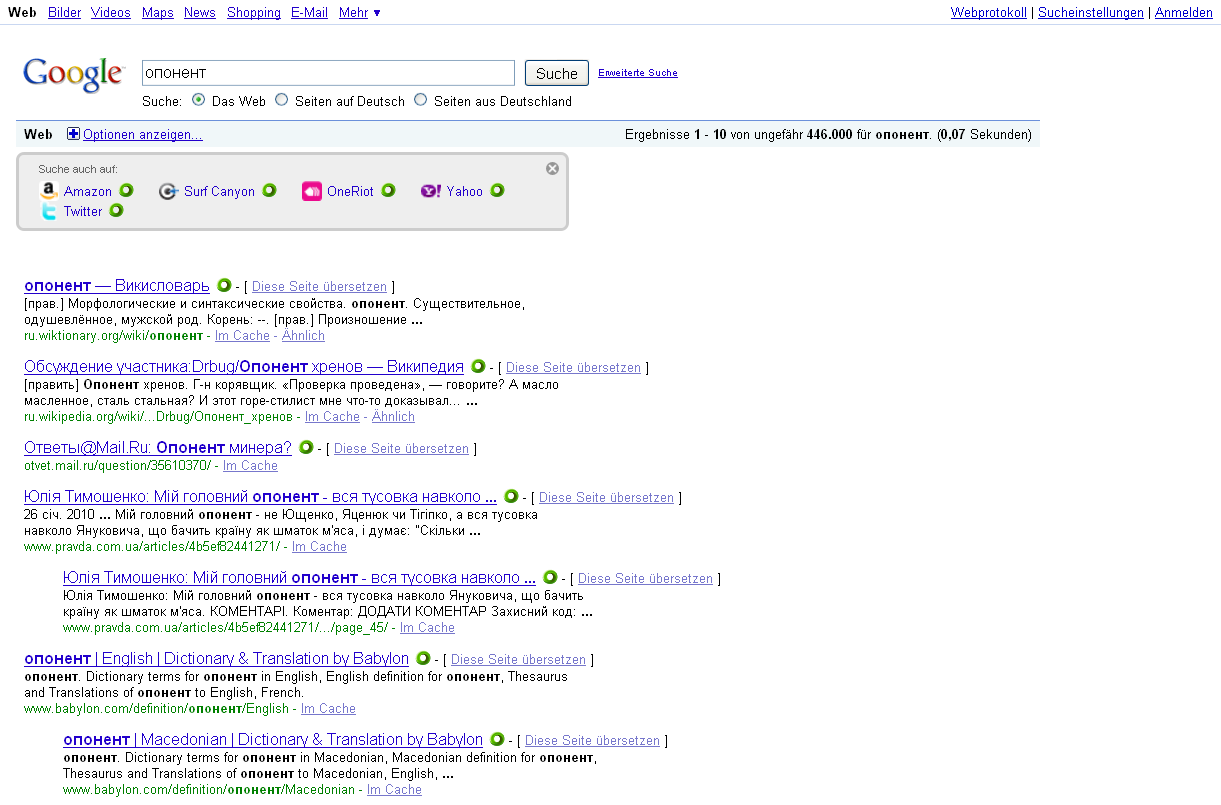The height and width of the screenshot is (805, 1221).
Task: Open Sucheinstellungen link
Action: click(x=1091, y=12)
